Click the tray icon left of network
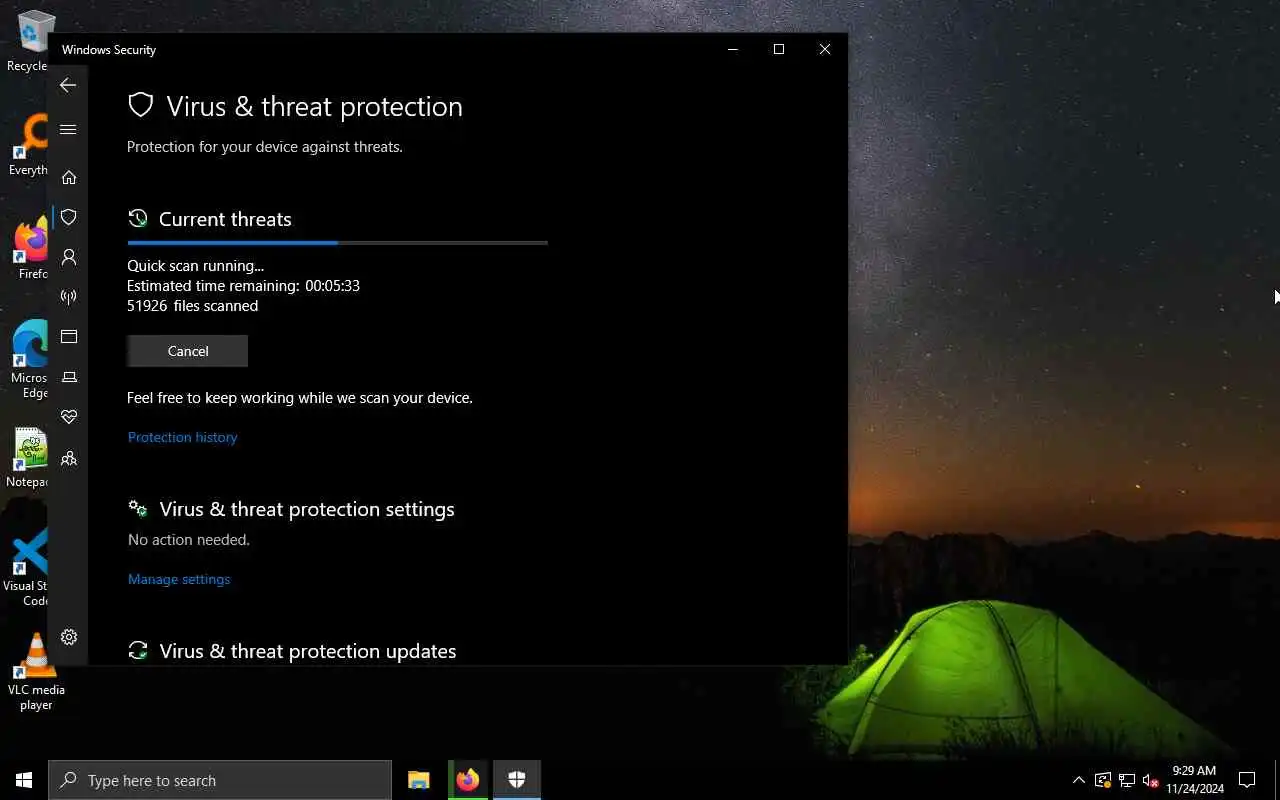The height and width of the screenshot is (800, 1280). tap(1102, 780)
